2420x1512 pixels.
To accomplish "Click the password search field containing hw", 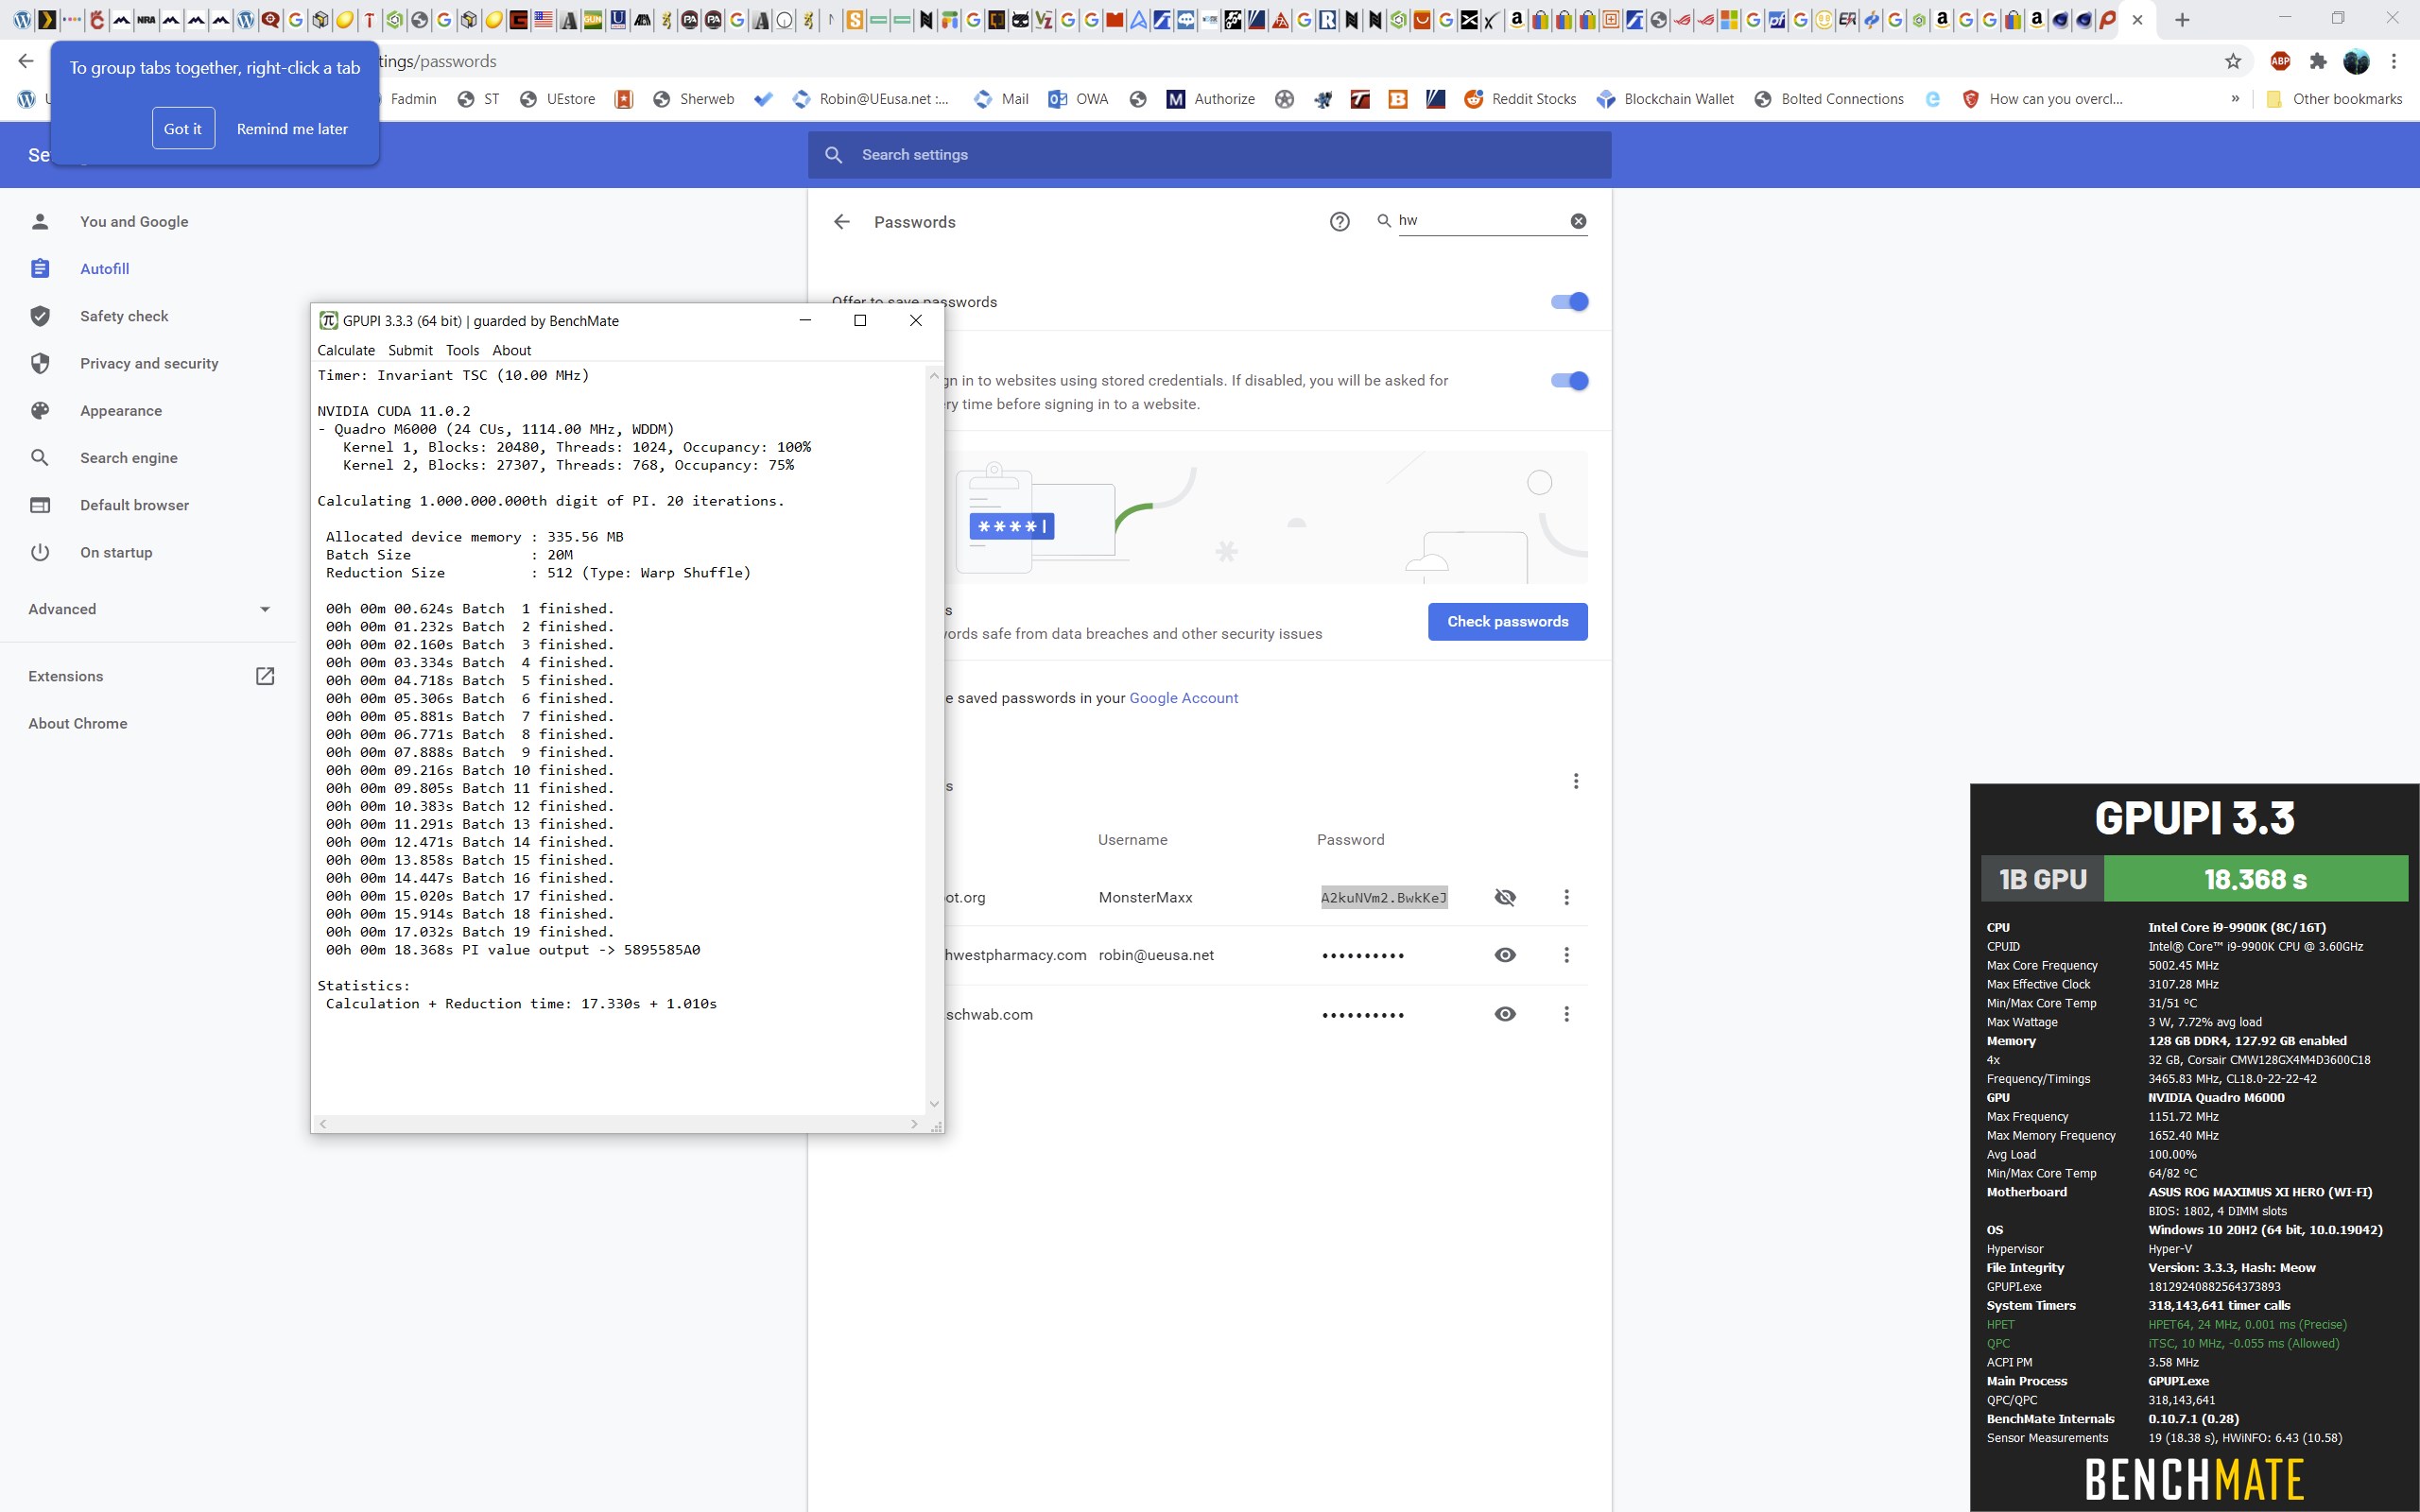I will 1480,220.
